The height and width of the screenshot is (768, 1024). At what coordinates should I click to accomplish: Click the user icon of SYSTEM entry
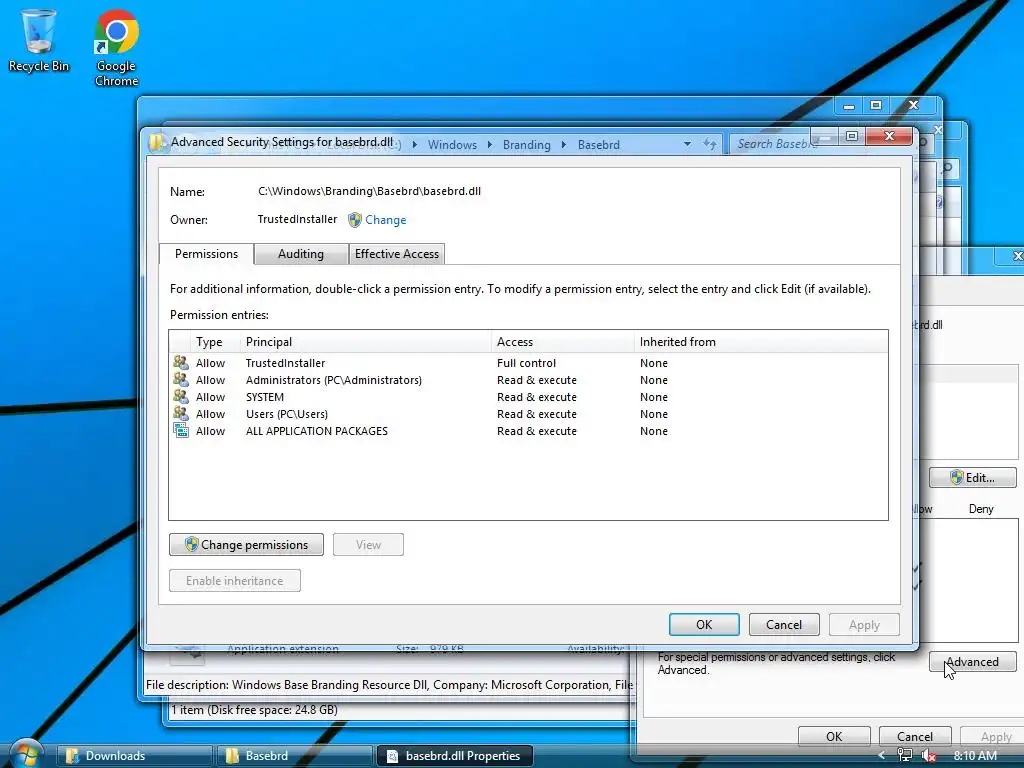tap(181, 396)
